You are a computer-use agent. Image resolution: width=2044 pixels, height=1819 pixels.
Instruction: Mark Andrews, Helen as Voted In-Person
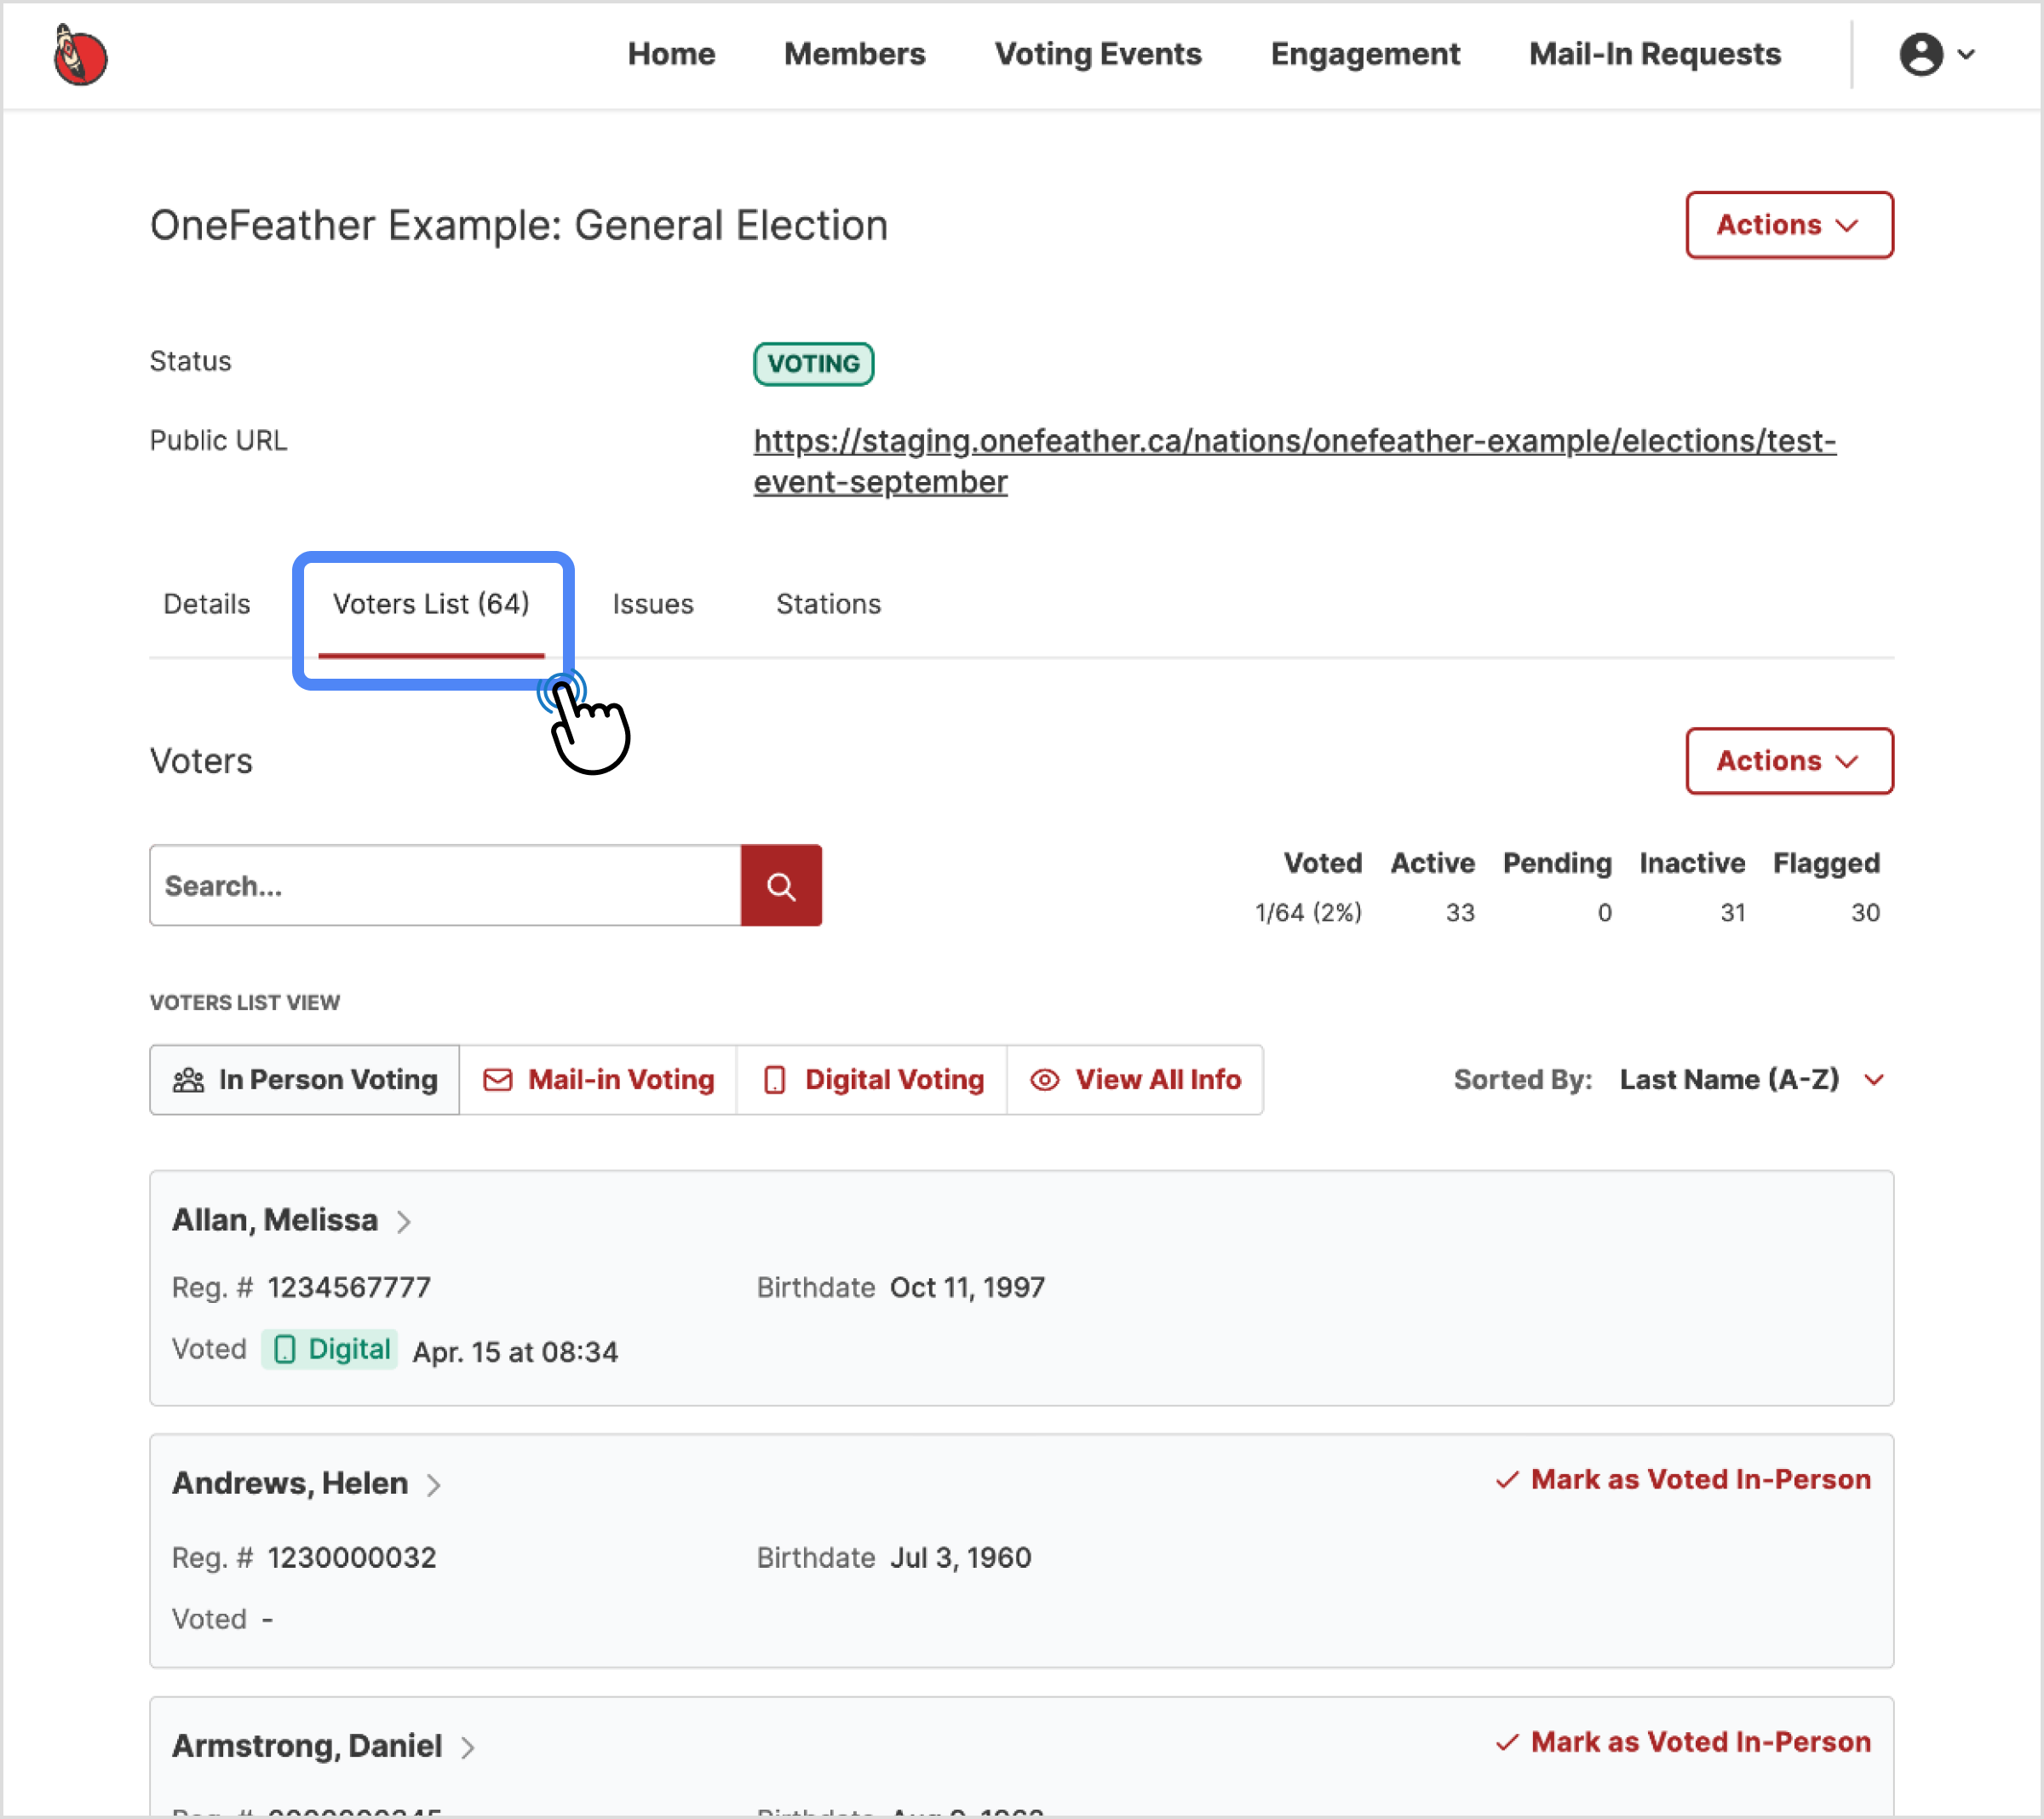(1682, 1480)
